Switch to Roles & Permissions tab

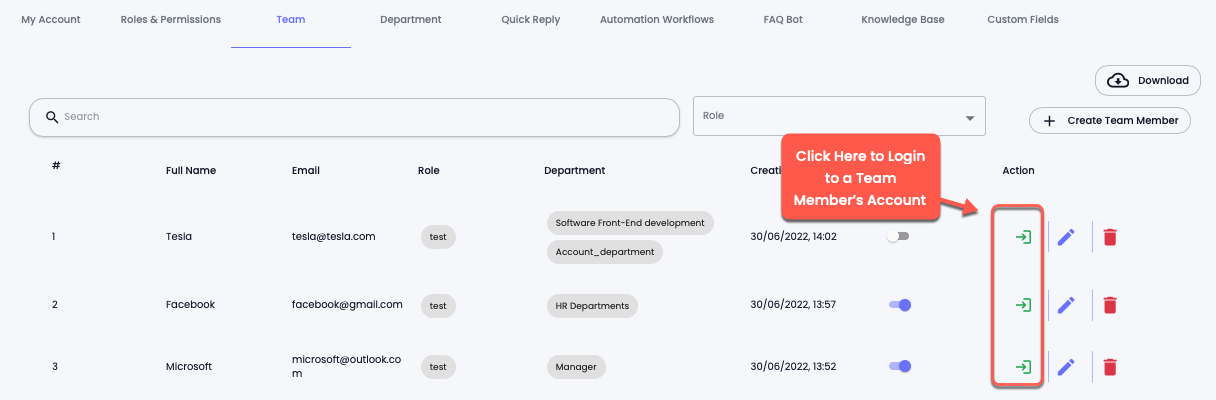170,20
